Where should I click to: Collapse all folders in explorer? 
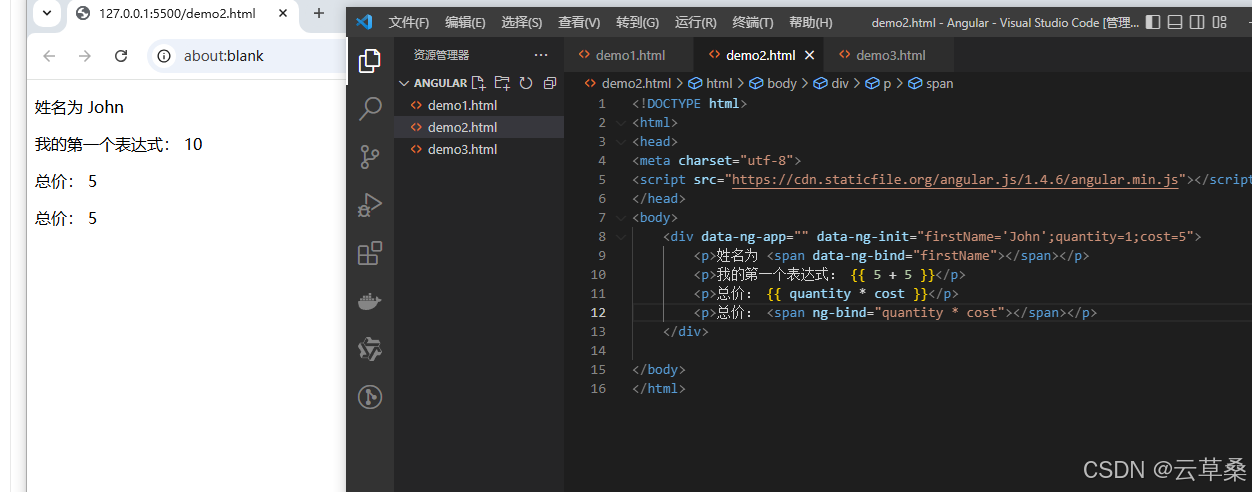(550, 83)
